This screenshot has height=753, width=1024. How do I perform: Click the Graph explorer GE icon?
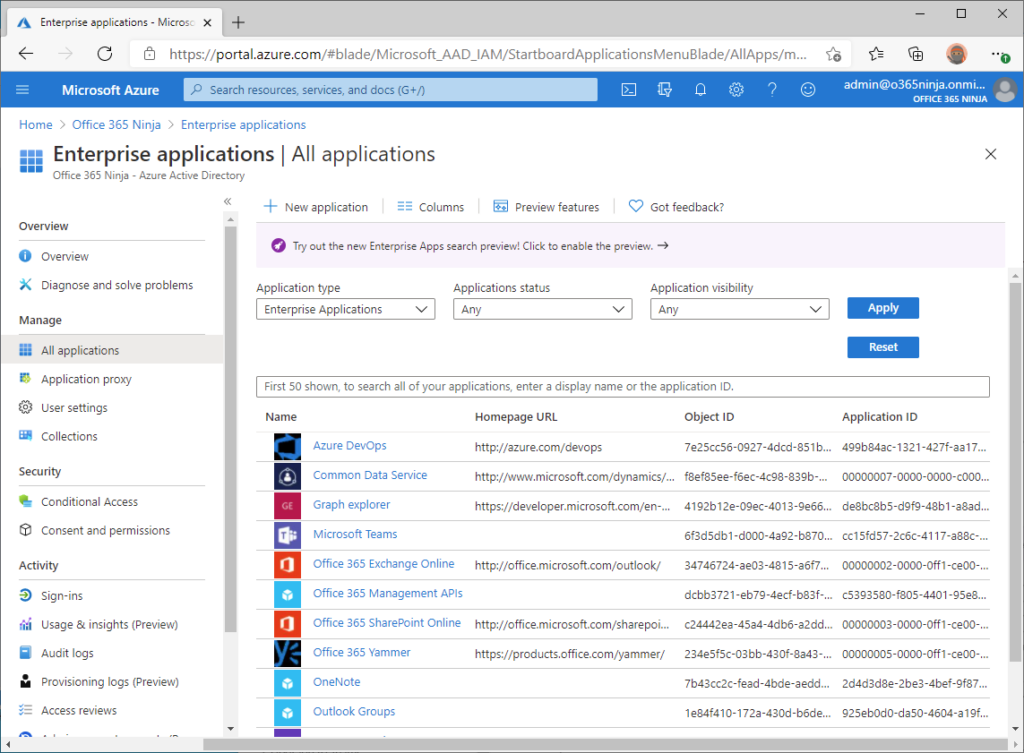[287, 505]
